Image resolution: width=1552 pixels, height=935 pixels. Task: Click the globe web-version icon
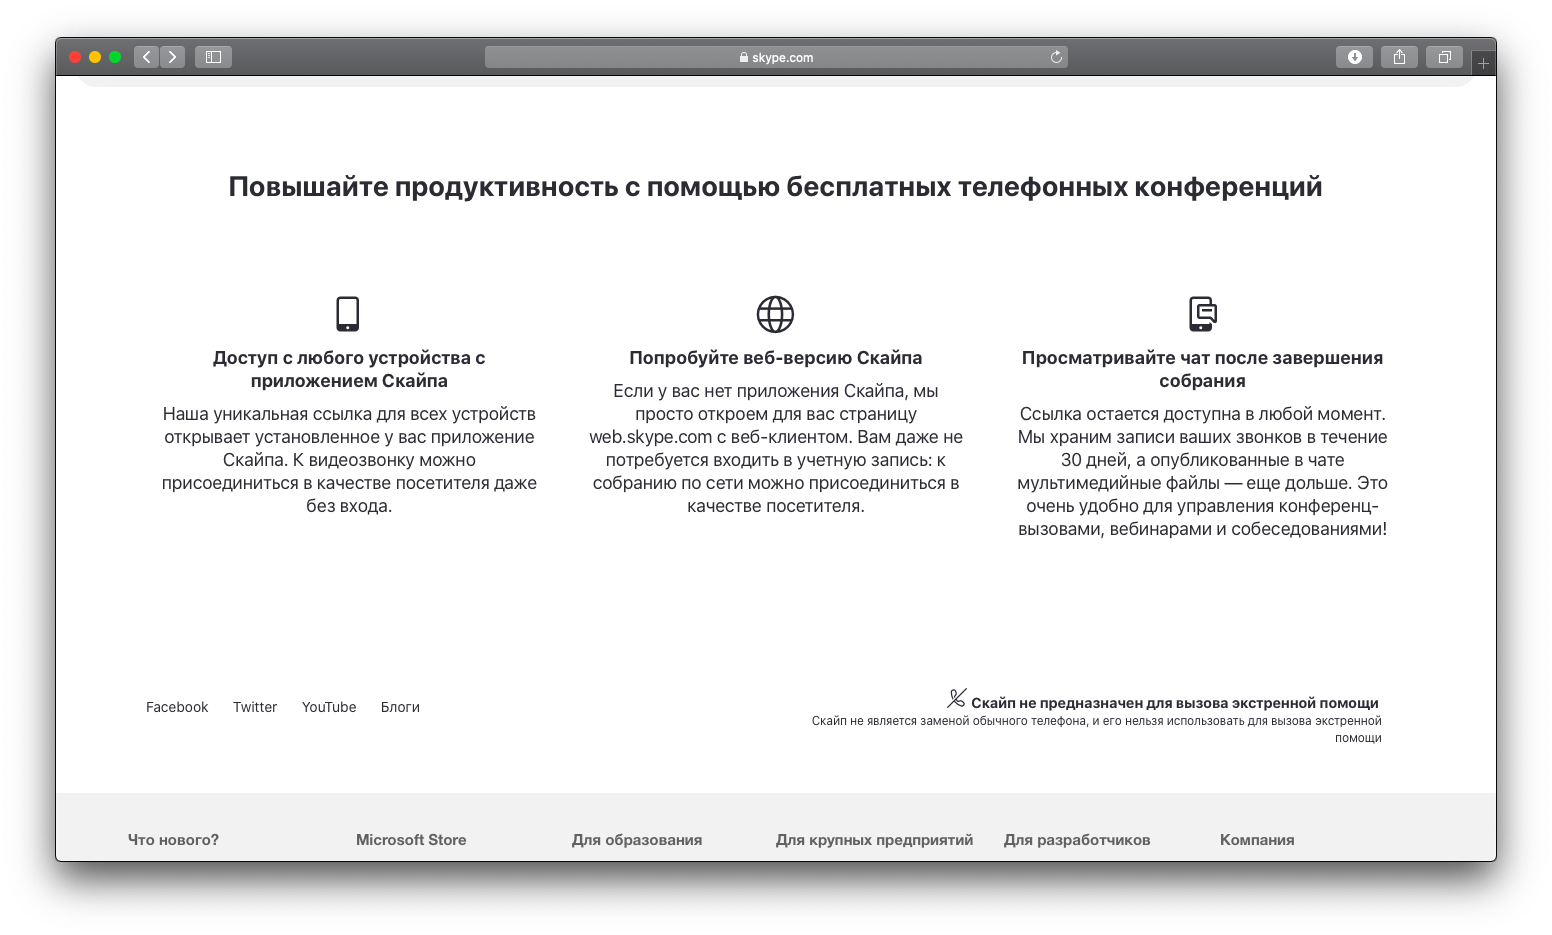click(x=775, y=314)
